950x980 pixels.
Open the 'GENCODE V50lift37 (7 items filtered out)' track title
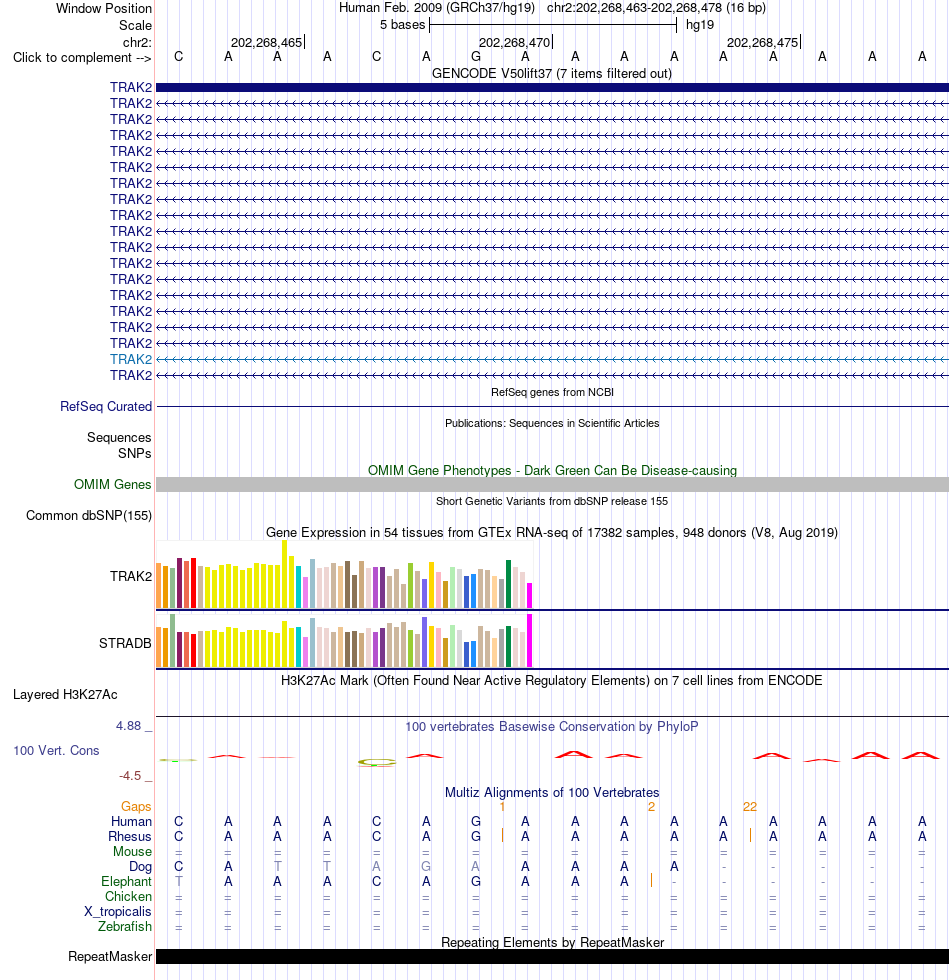(x=552, y=74)
